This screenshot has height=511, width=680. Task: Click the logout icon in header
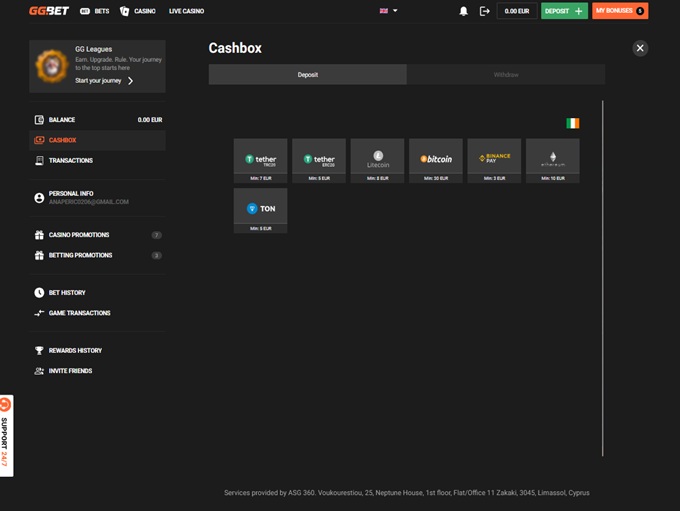(x=485, y=11)
